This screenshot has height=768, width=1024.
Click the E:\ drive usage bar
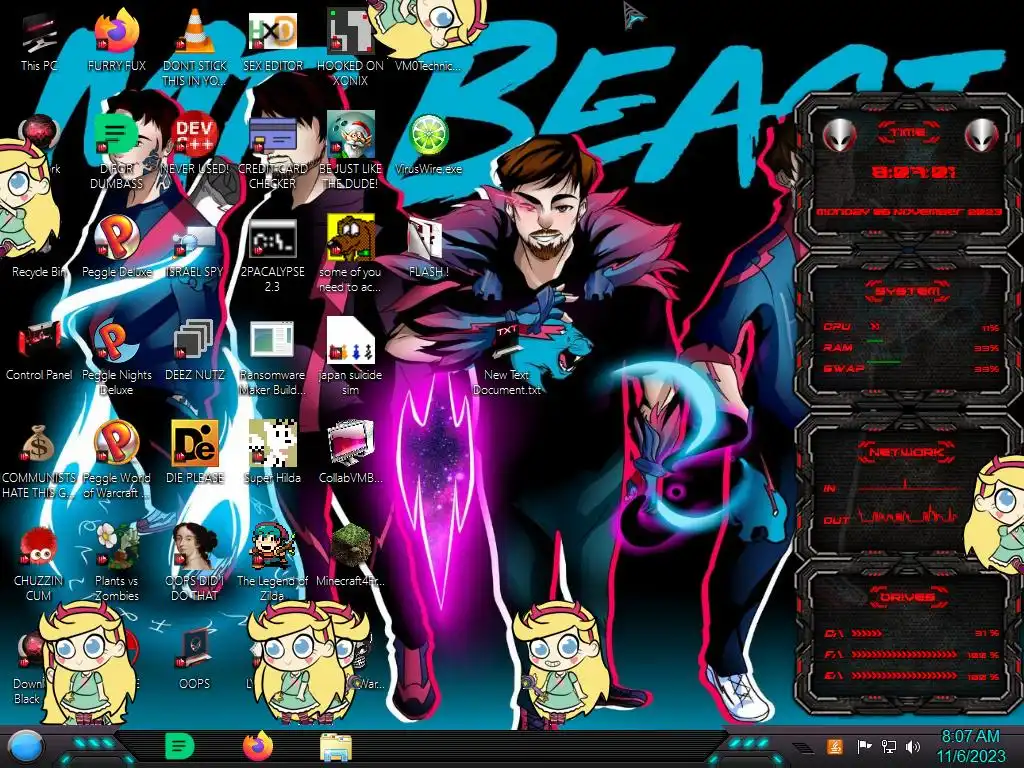904,675
